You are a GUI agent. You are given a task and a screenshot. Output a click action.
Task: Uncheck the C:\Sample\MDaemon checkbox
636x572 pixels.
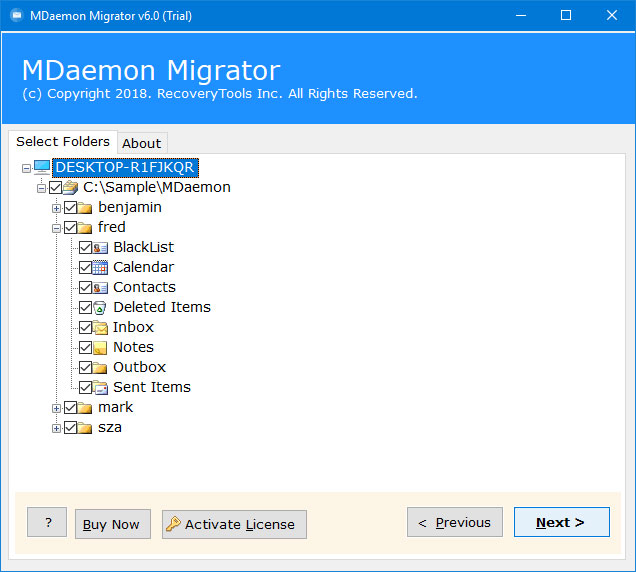coord(56,187)
